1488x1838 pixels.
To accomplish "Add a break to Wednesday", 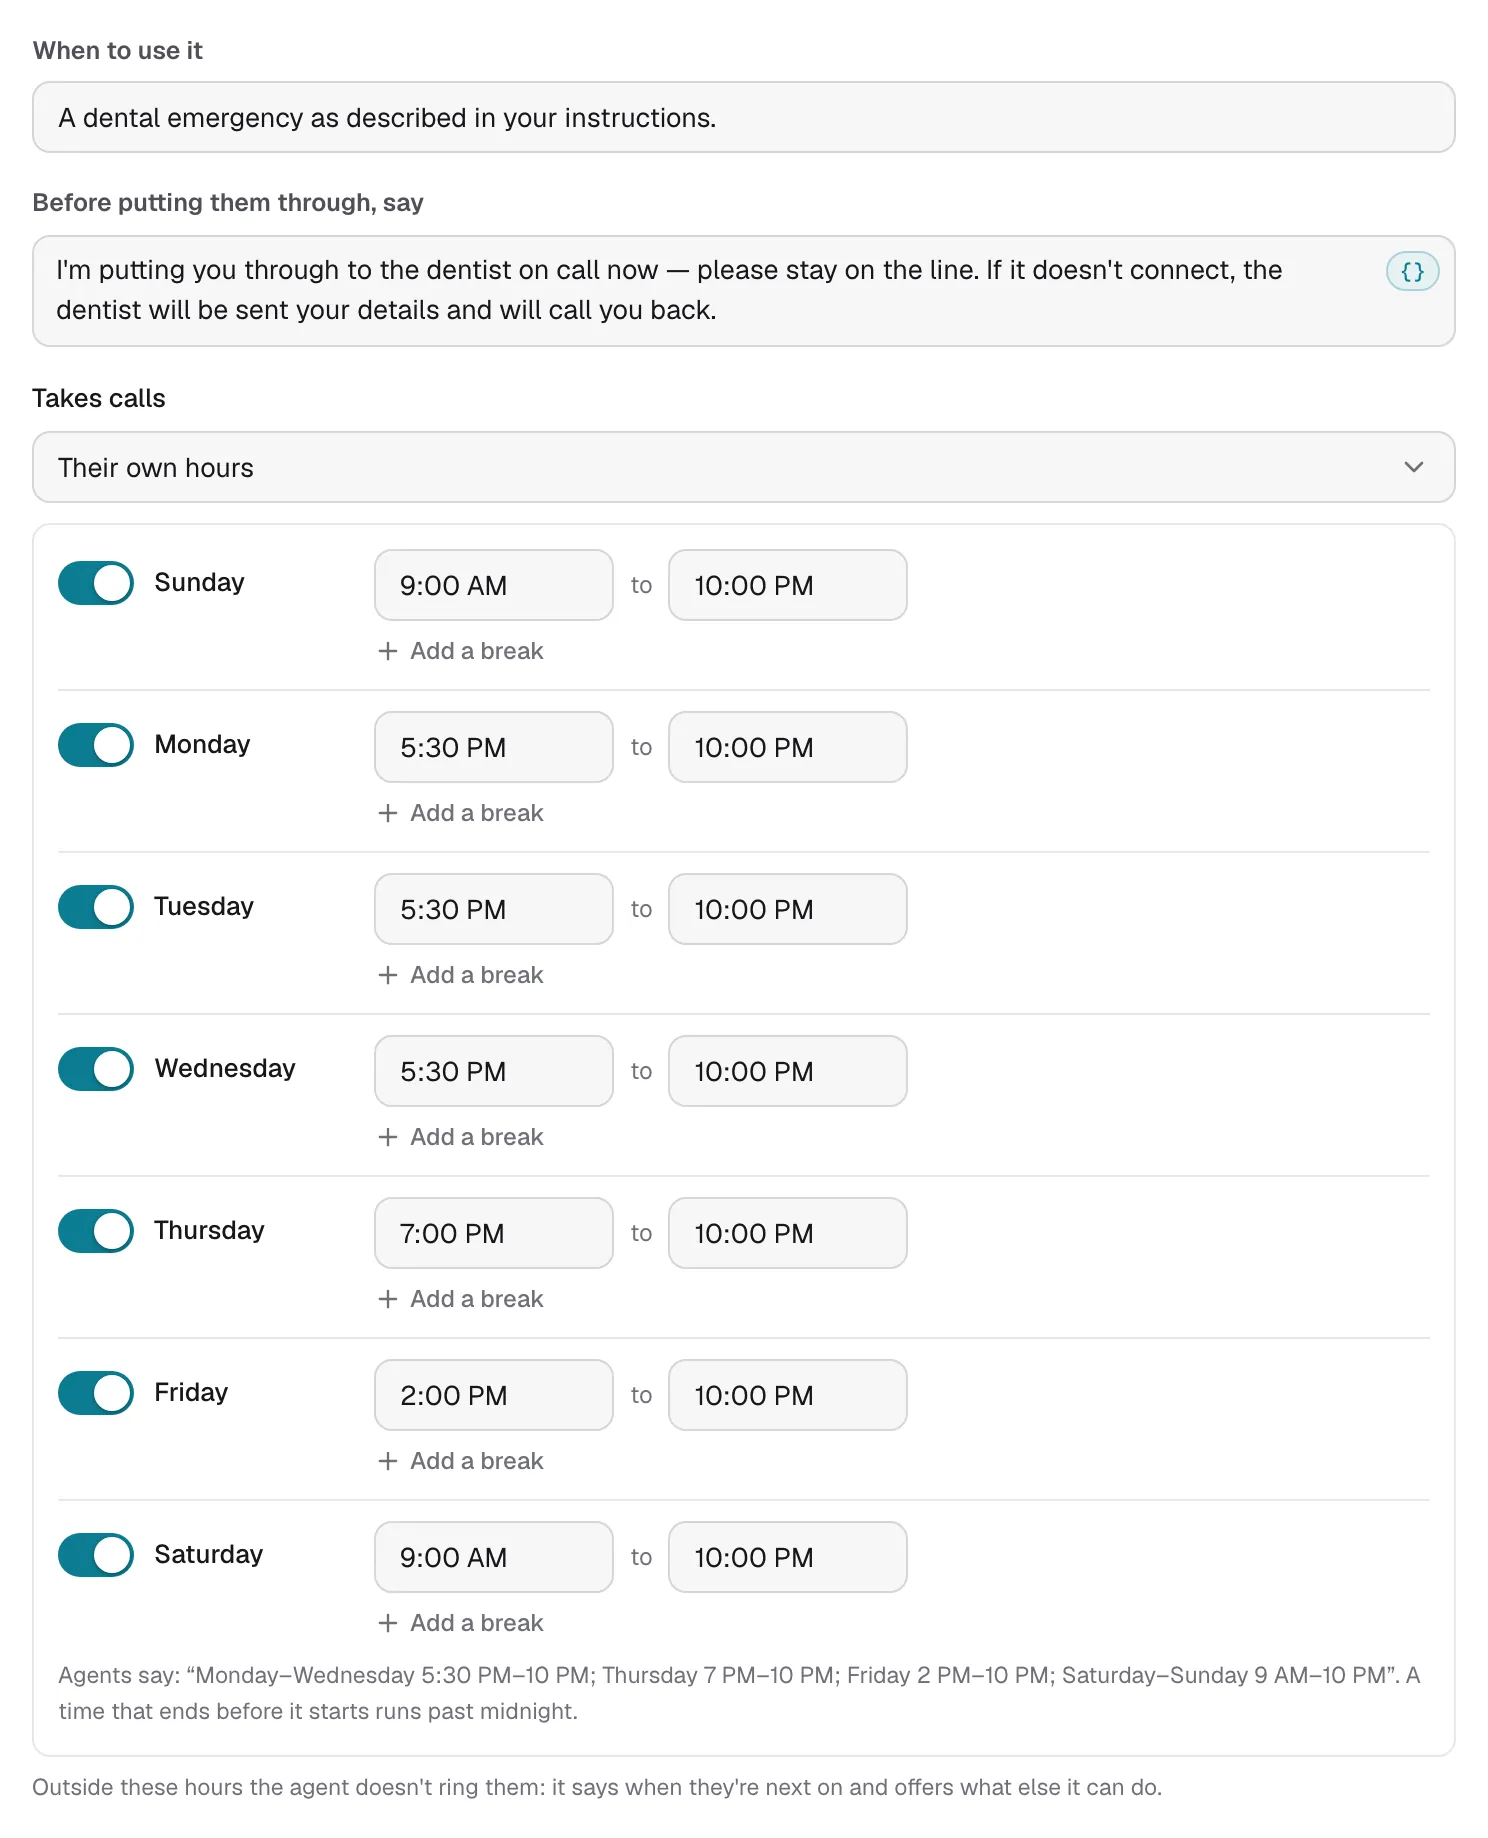I will [x=461, y=1137].
